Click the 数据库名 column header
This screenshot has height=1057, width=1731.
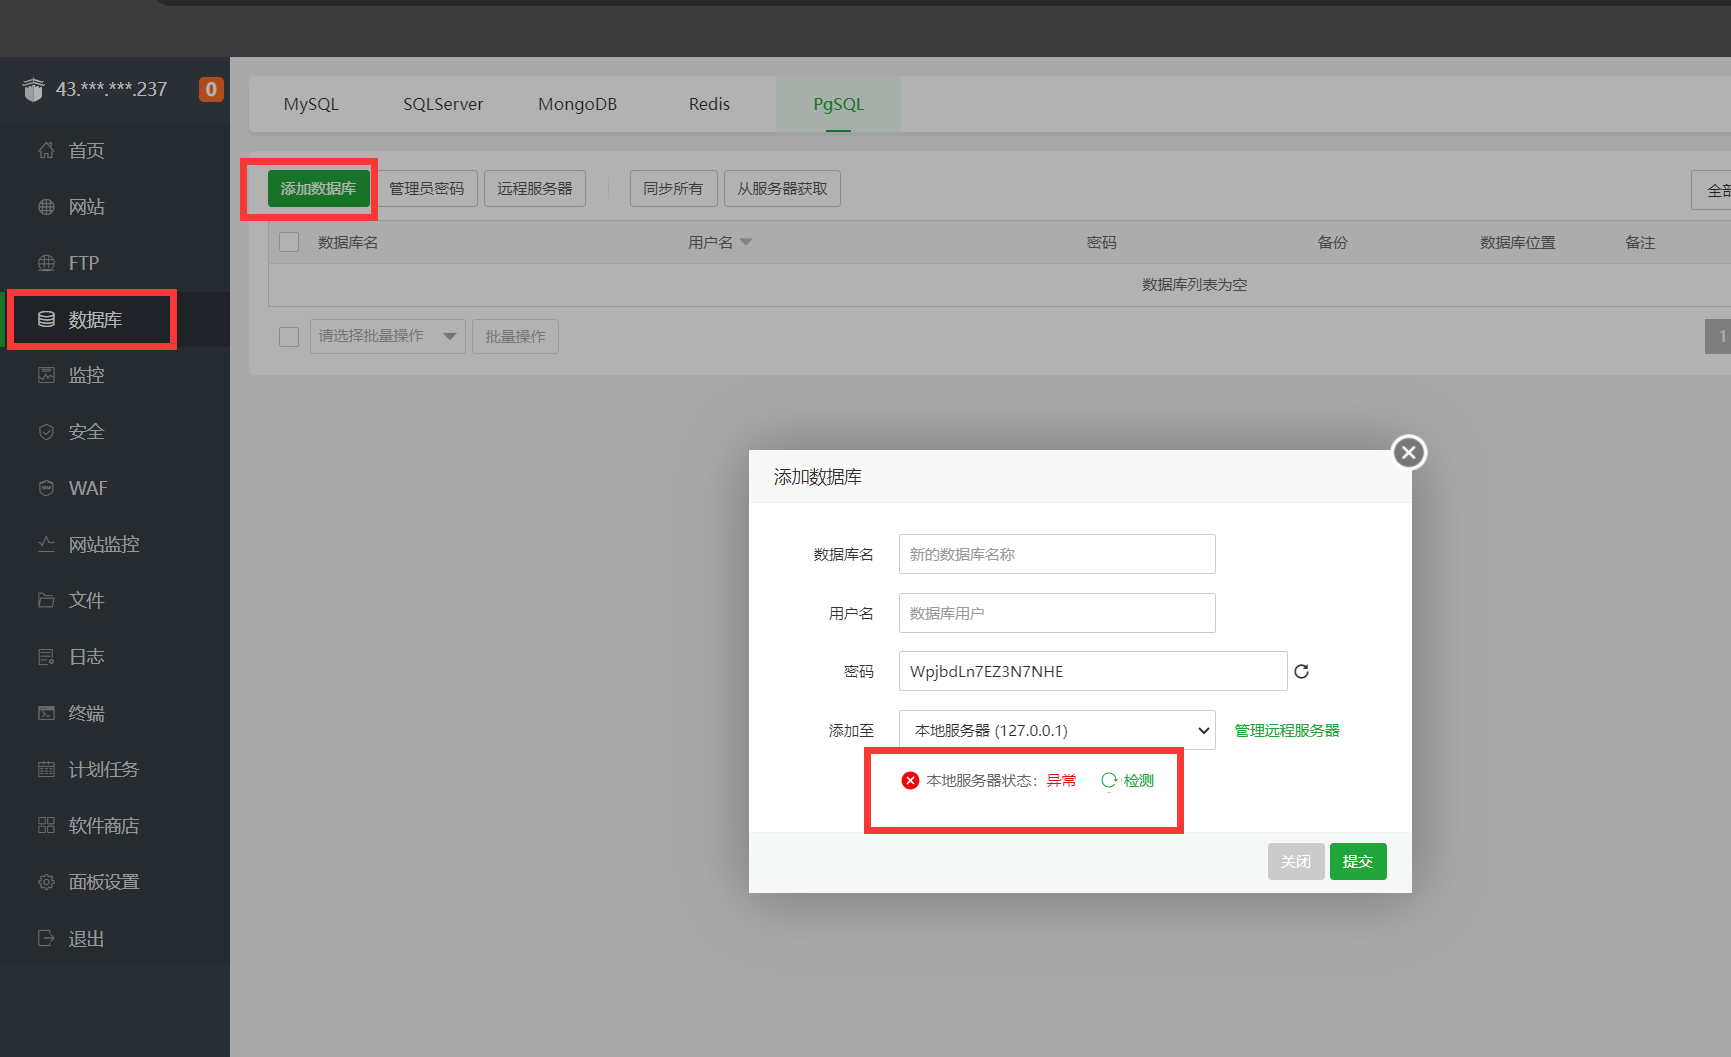348,242
